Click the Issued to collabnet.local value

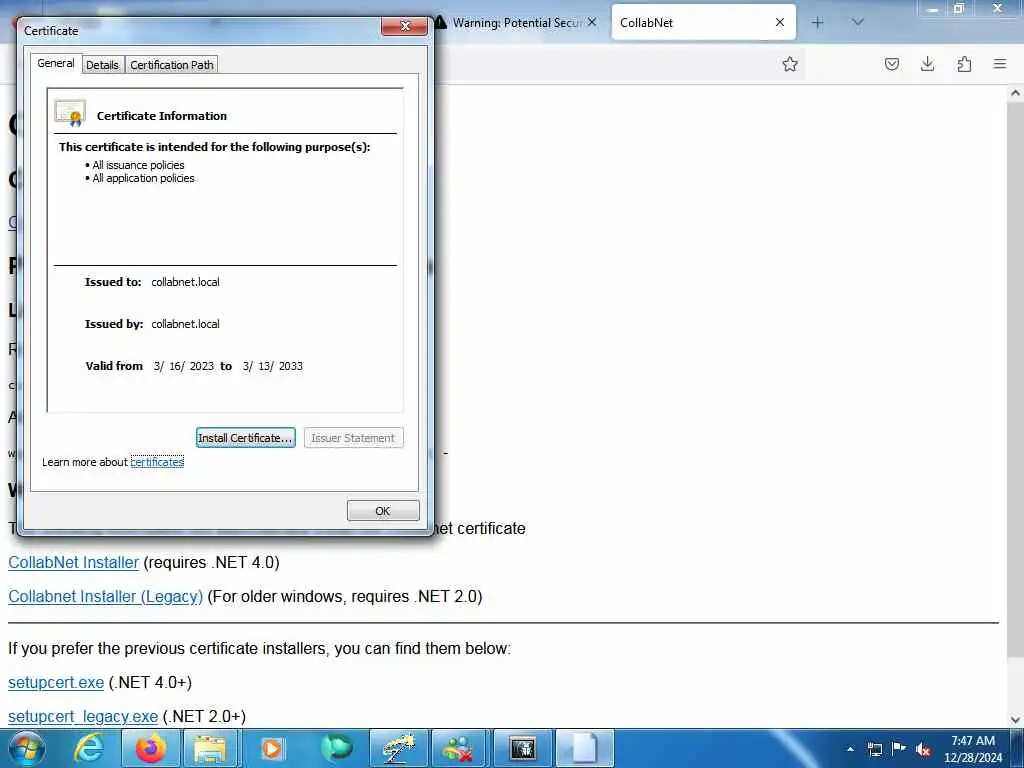(x=185, y=282)
